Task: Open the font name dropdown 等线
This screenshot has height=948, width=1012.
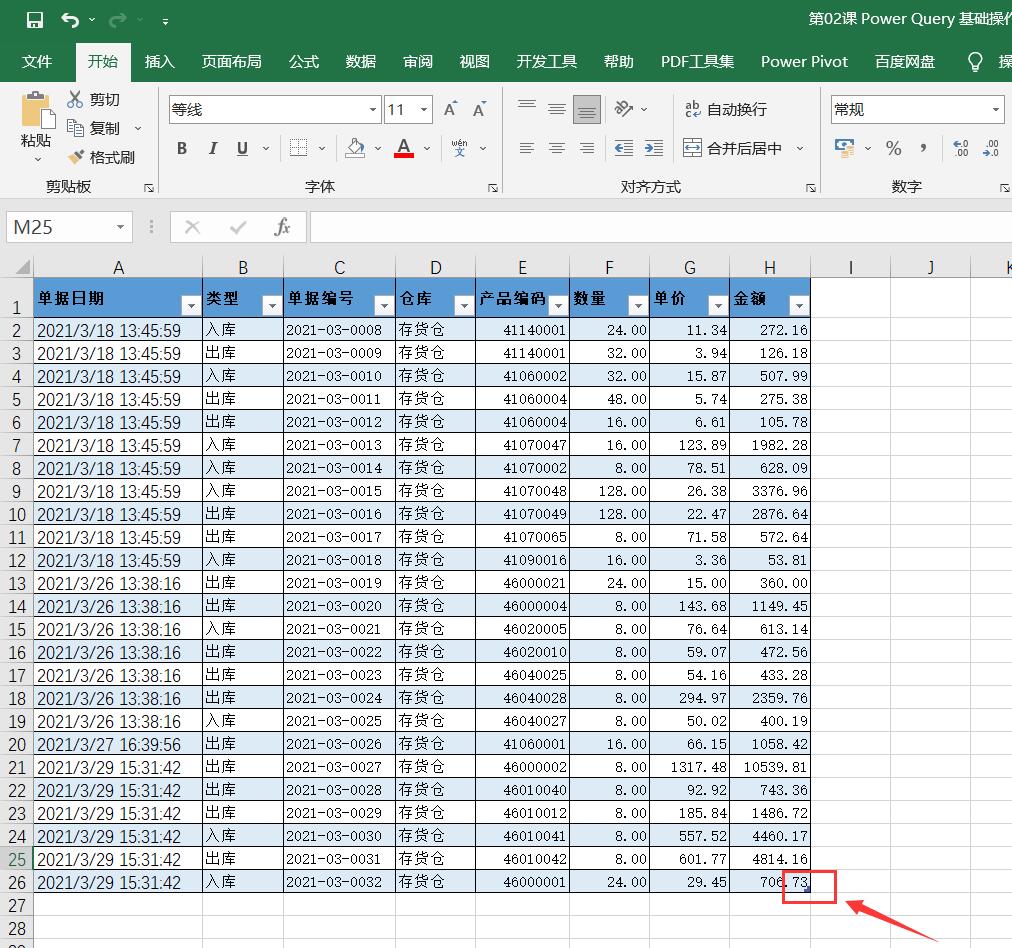Action: click(373, 110)
